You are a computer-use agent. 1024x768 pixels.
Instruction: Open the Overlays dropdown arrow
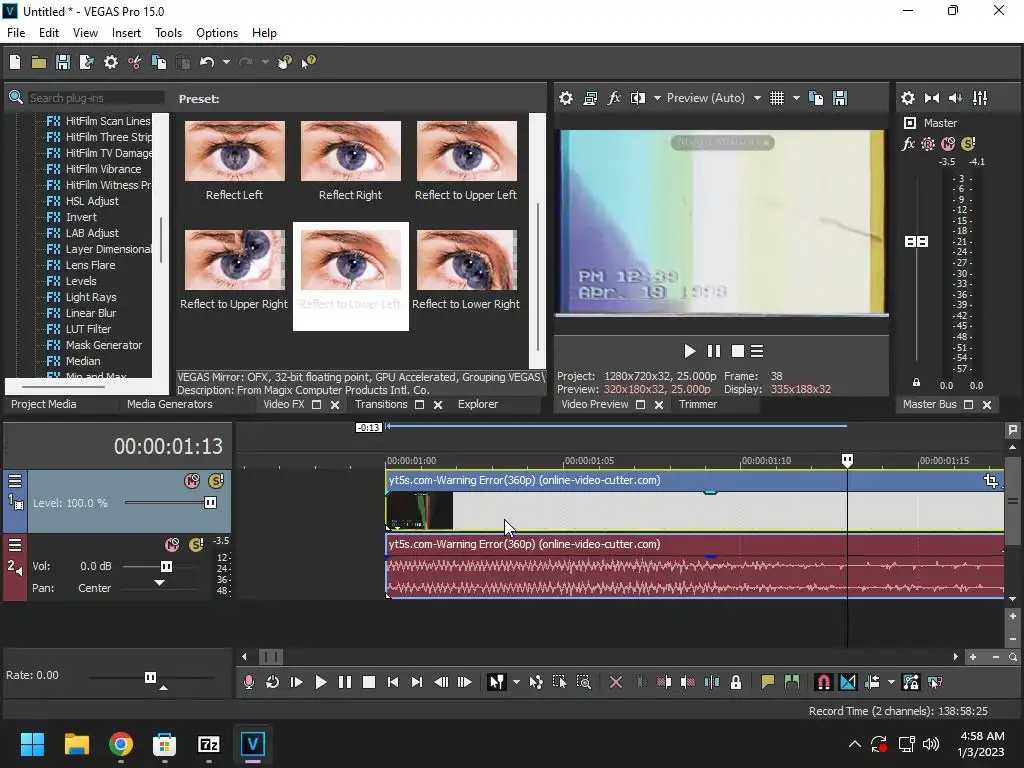coord(796,98)
